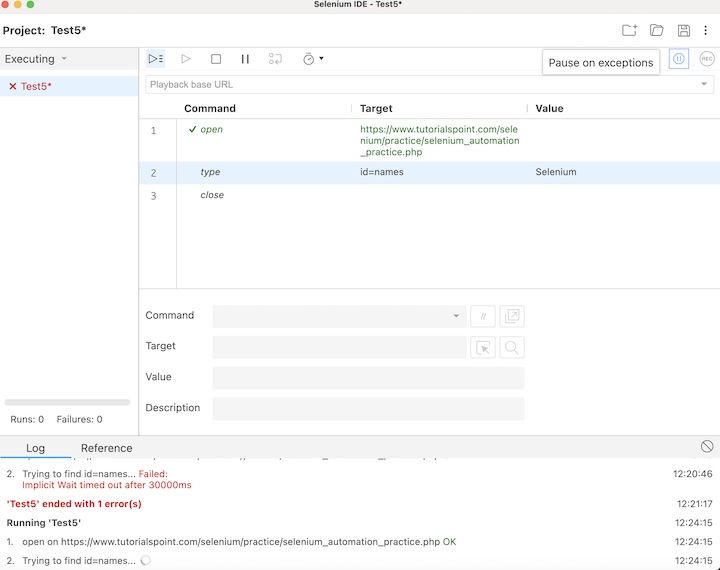Switch to the Reference tab
The width and height of the screenshot is (720, 570).
[106, 448]
